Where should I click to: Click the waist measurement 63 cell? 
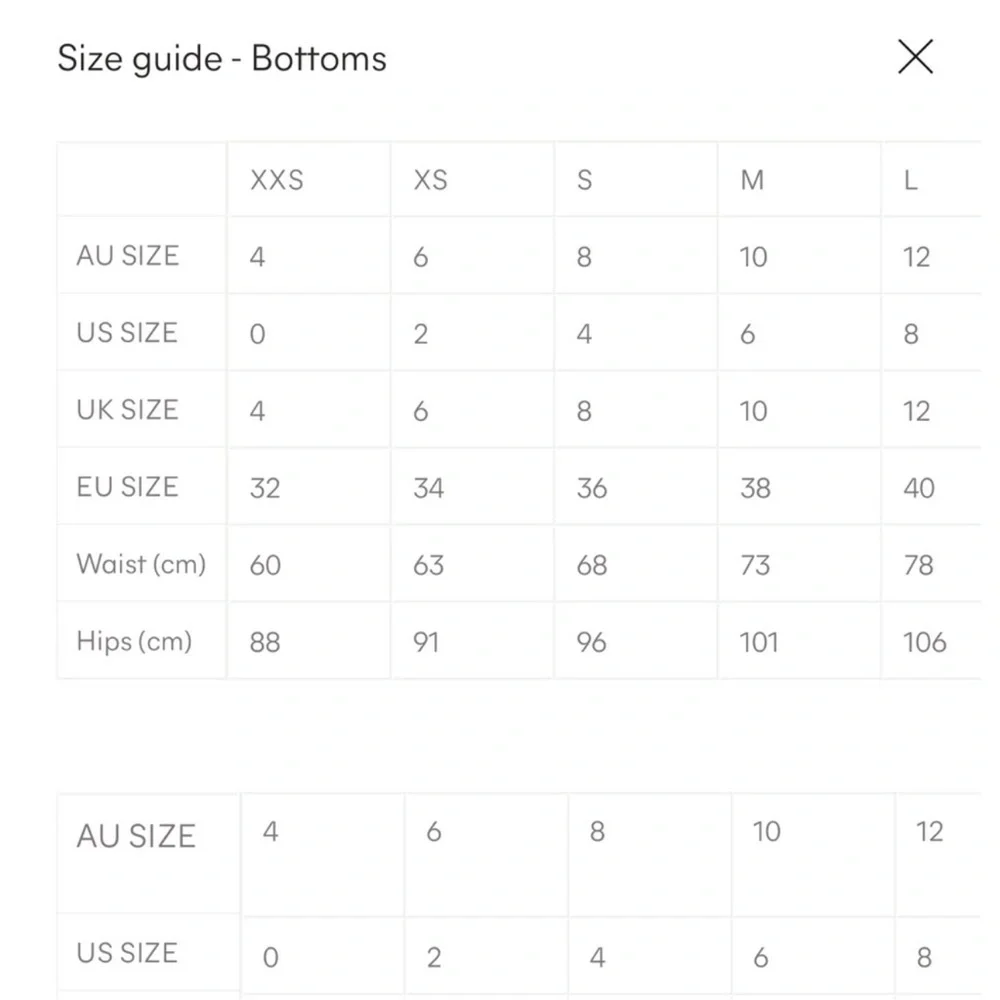click(x=428, y=565)
